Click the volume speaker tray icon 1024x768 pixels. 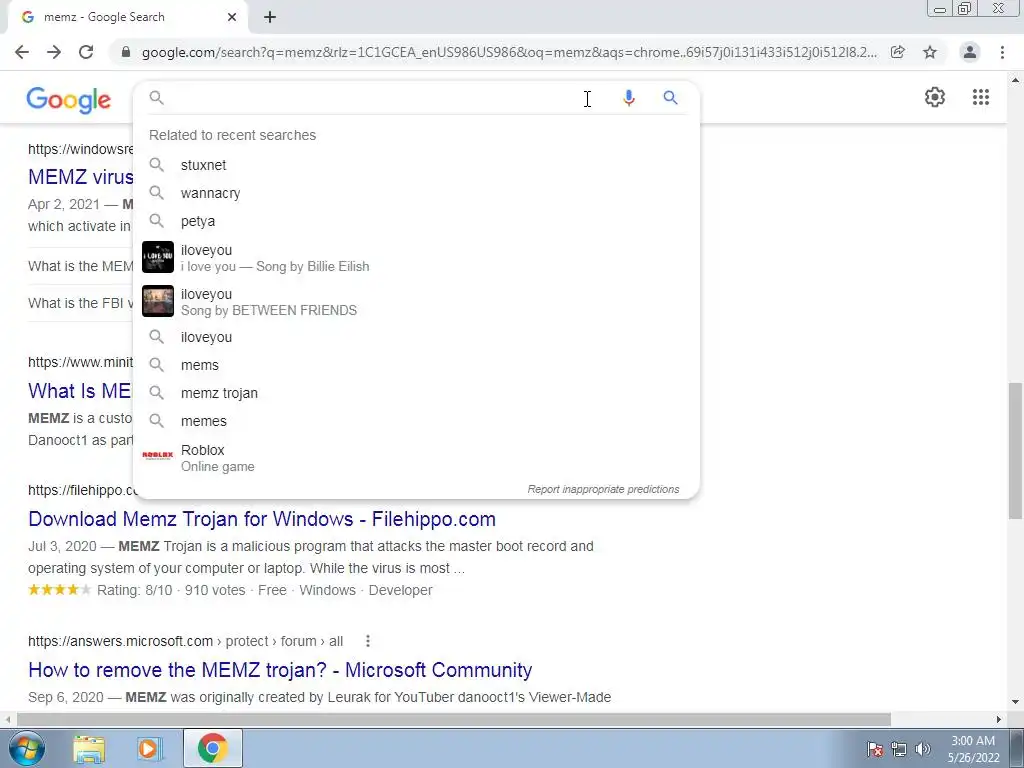[922, 749]
